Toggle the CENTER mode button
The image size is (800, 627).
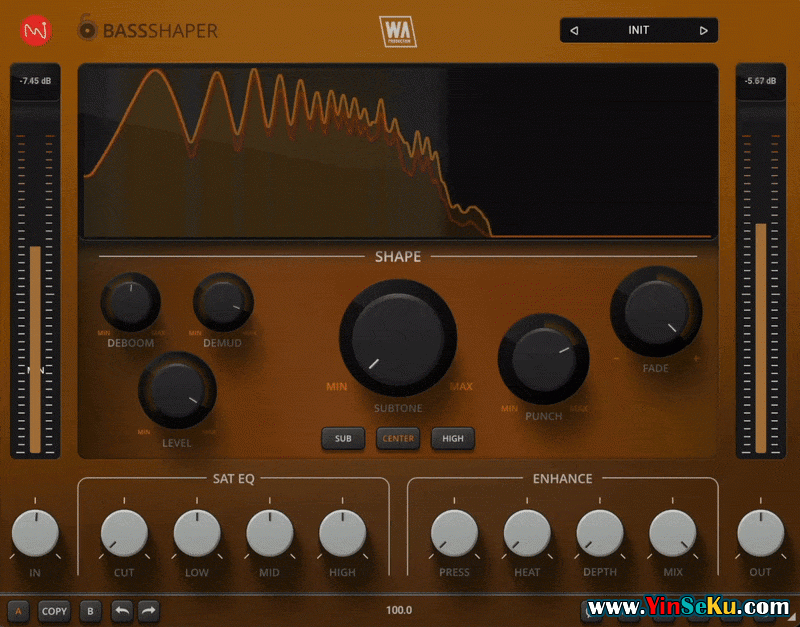point(398,438)
